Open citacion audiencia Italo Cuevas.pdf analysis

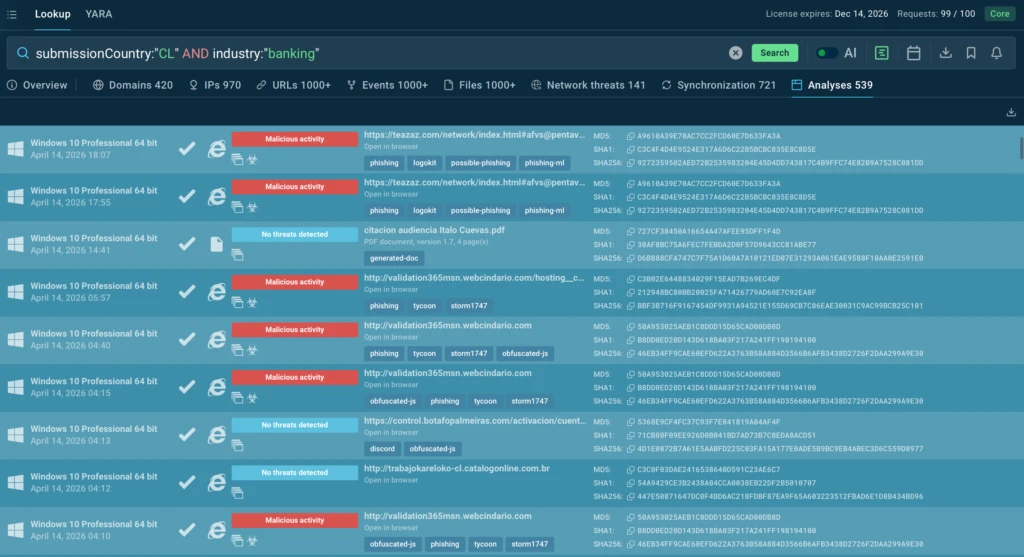click(x=434, y=230)
